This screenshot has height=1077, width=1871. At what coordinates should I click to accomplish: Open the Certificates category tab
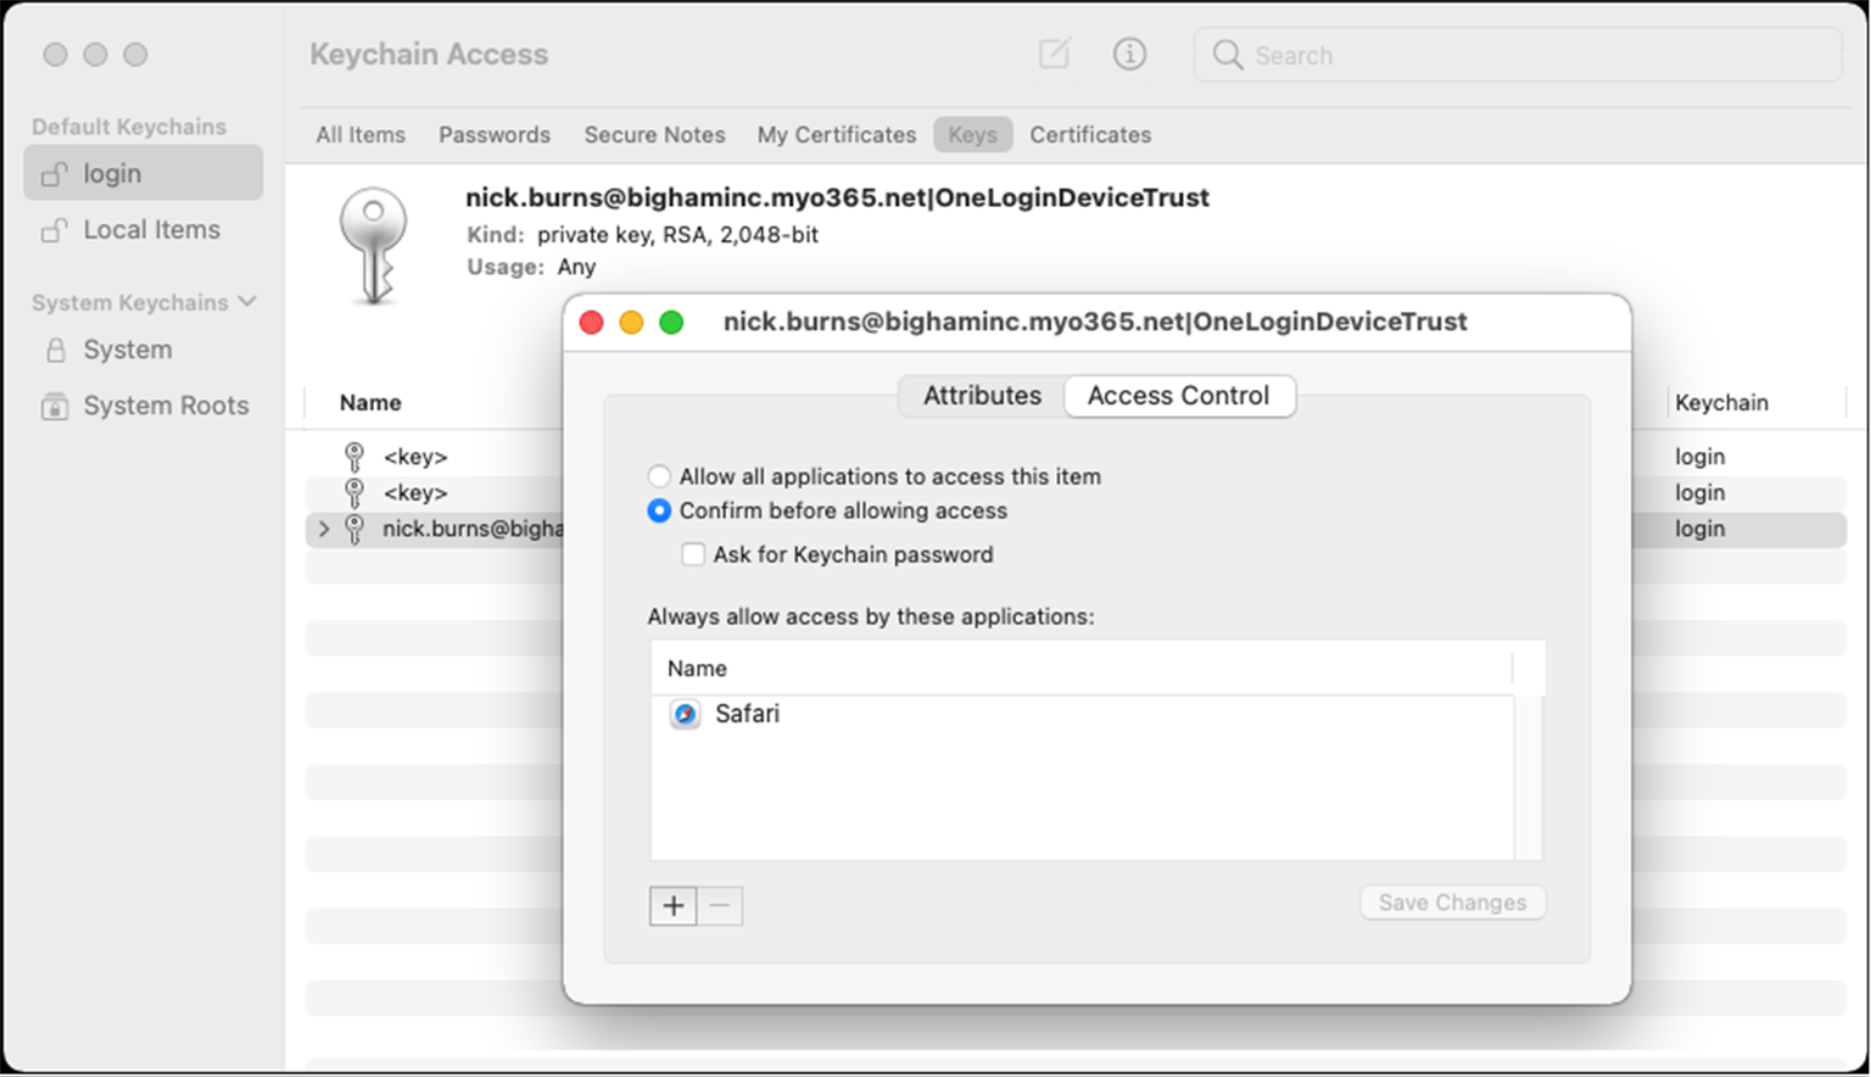[x=1089, y=134]
